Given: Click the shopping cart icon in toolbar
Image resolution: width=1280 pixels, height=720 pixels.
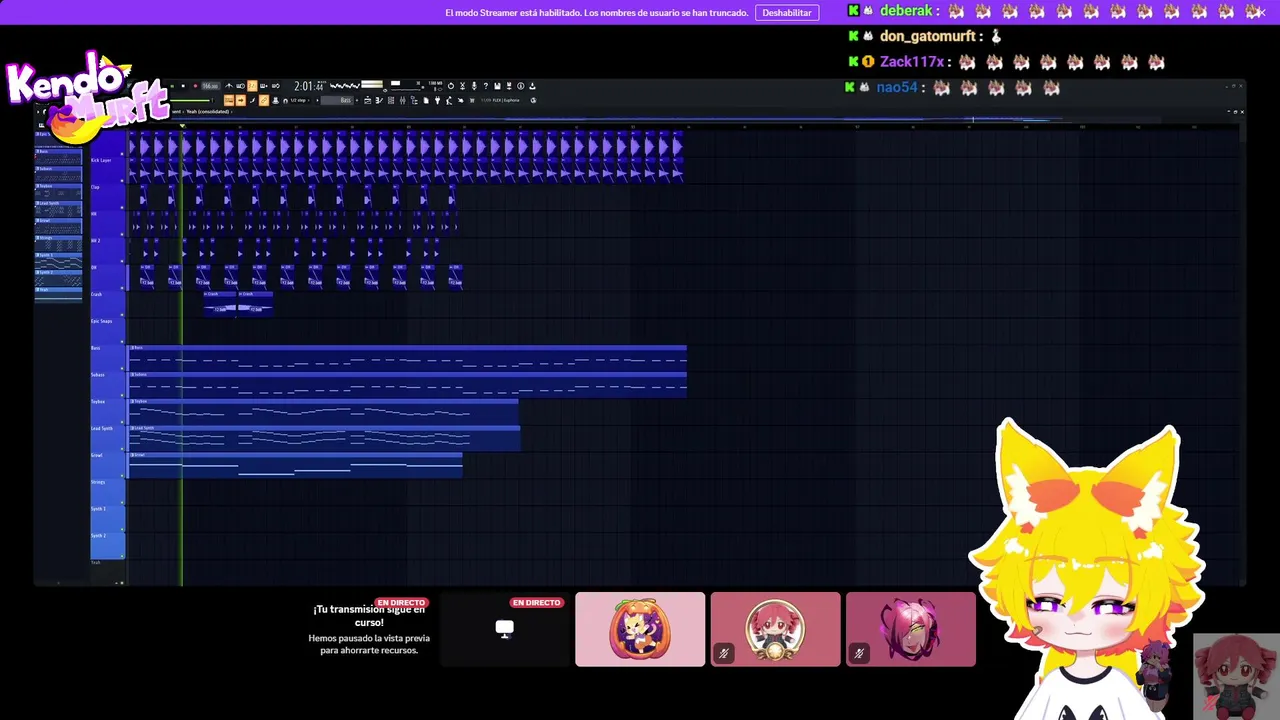Looking at the screenshot, I should [472, 100].
